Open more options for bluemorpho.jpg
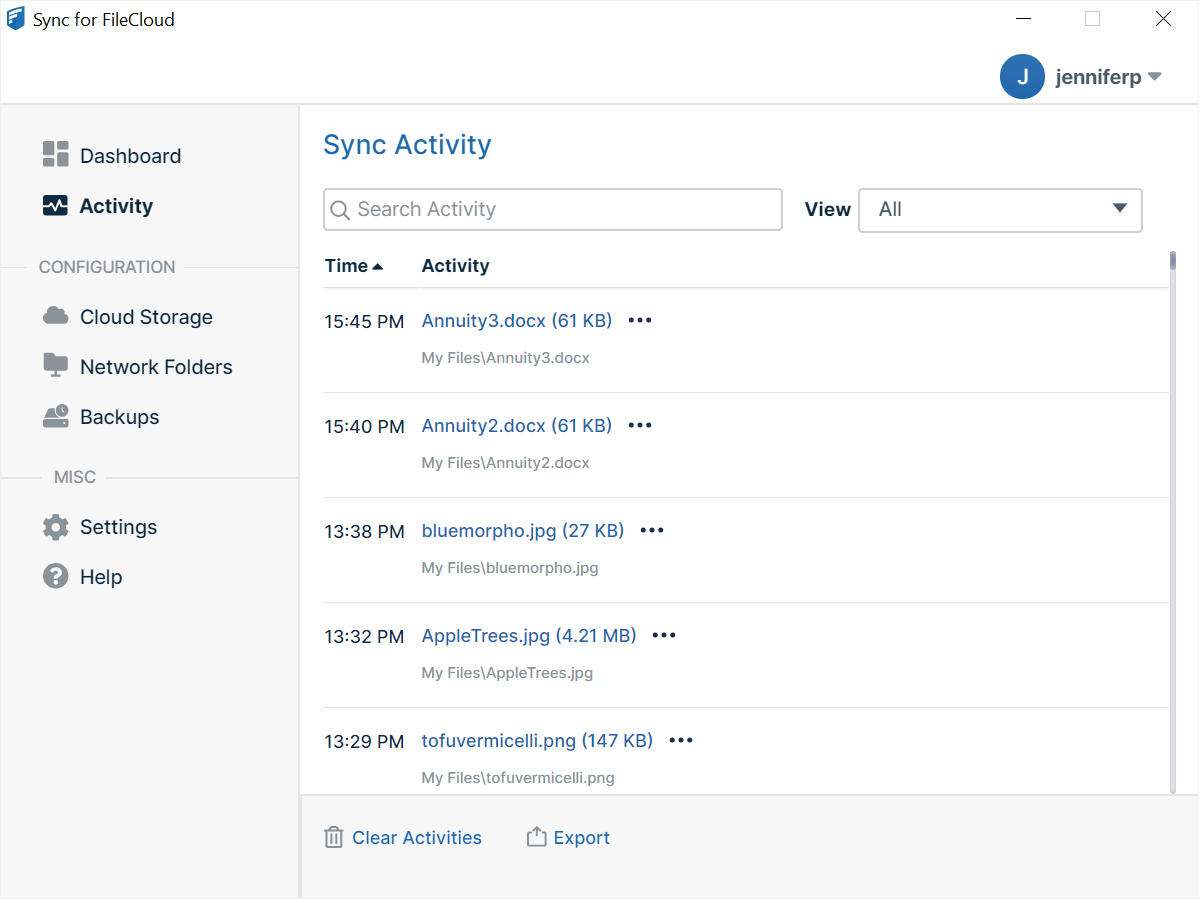The height and width of the screenshot is (899, 1199). pos(652,530)
